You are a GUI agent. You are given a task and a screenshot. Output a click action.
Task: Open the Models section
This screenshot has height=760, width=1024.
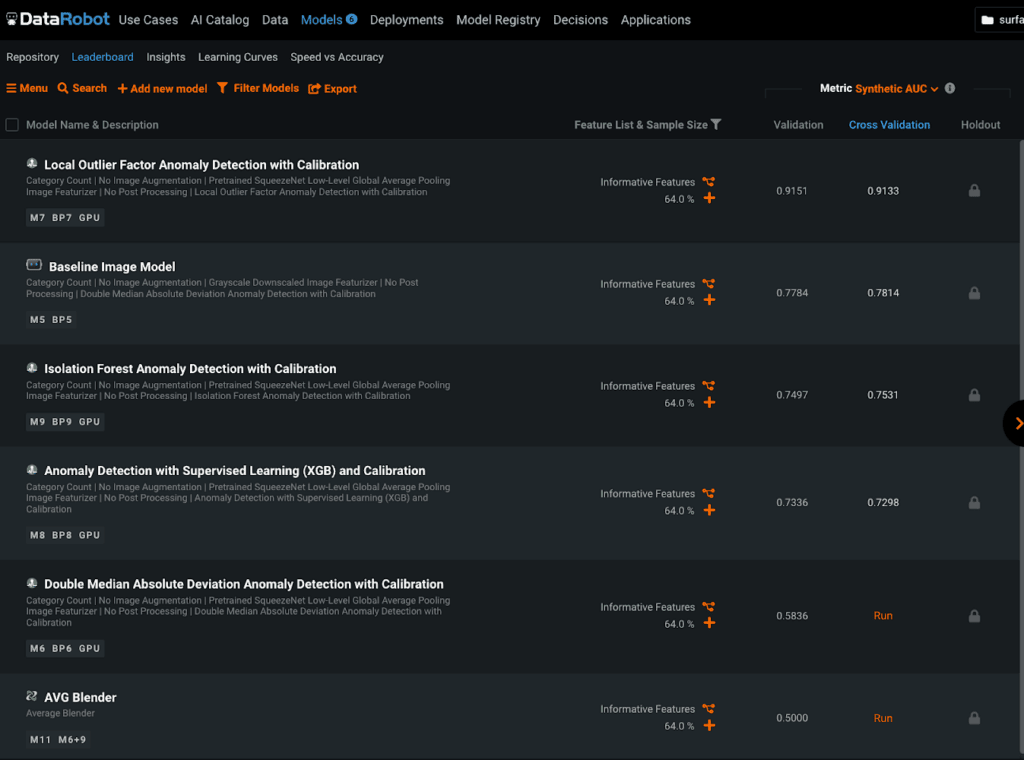(x=328, y=20)
